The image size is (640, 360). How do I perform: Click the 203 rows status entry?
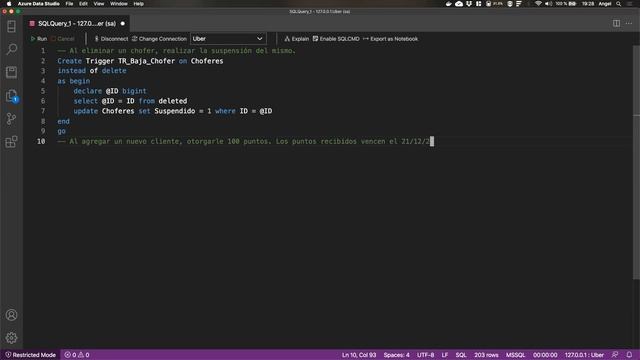[486, 355]
